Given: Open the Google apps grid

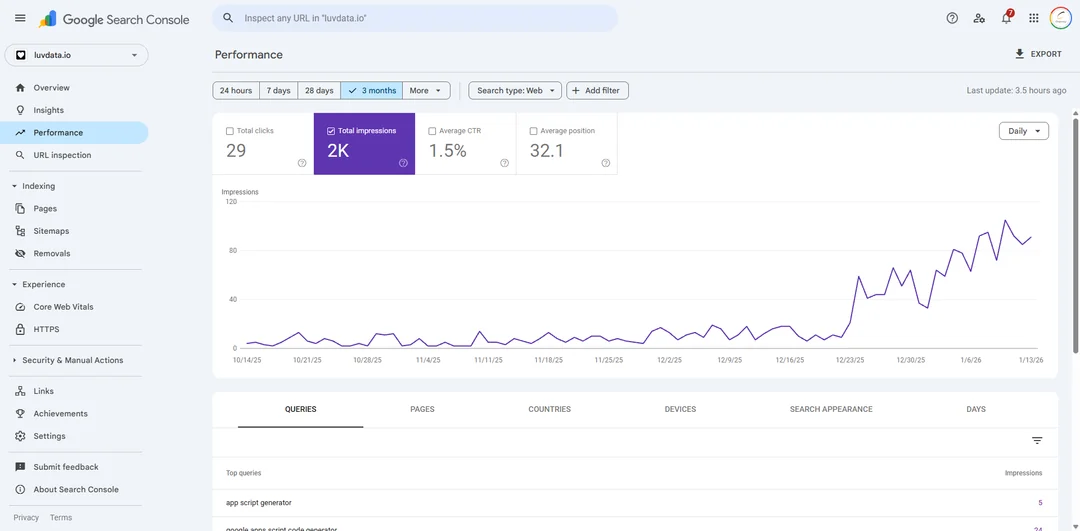Looking at the screenshot, I should click(1034, 18).
